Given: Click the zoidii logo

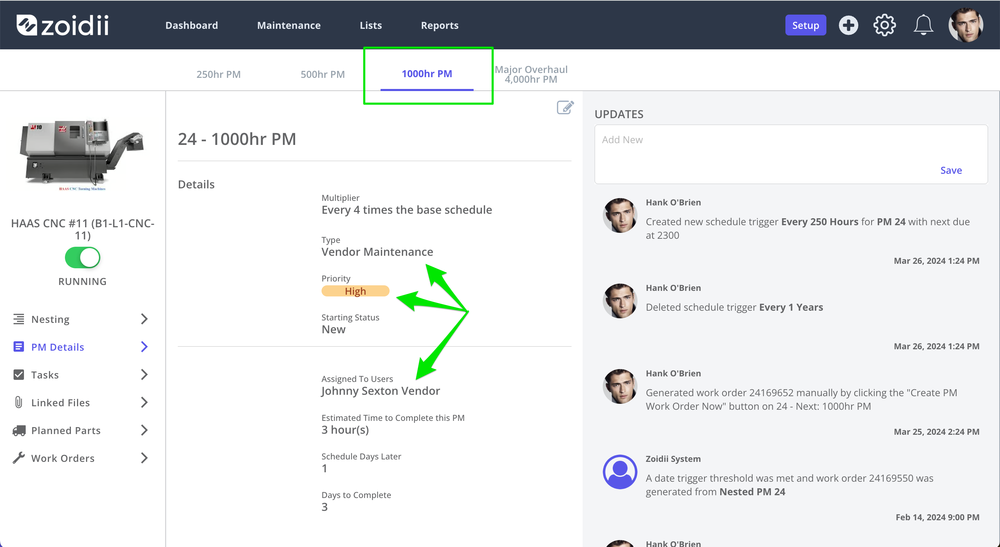Looking at the screenshot, I should click(62, 26).
